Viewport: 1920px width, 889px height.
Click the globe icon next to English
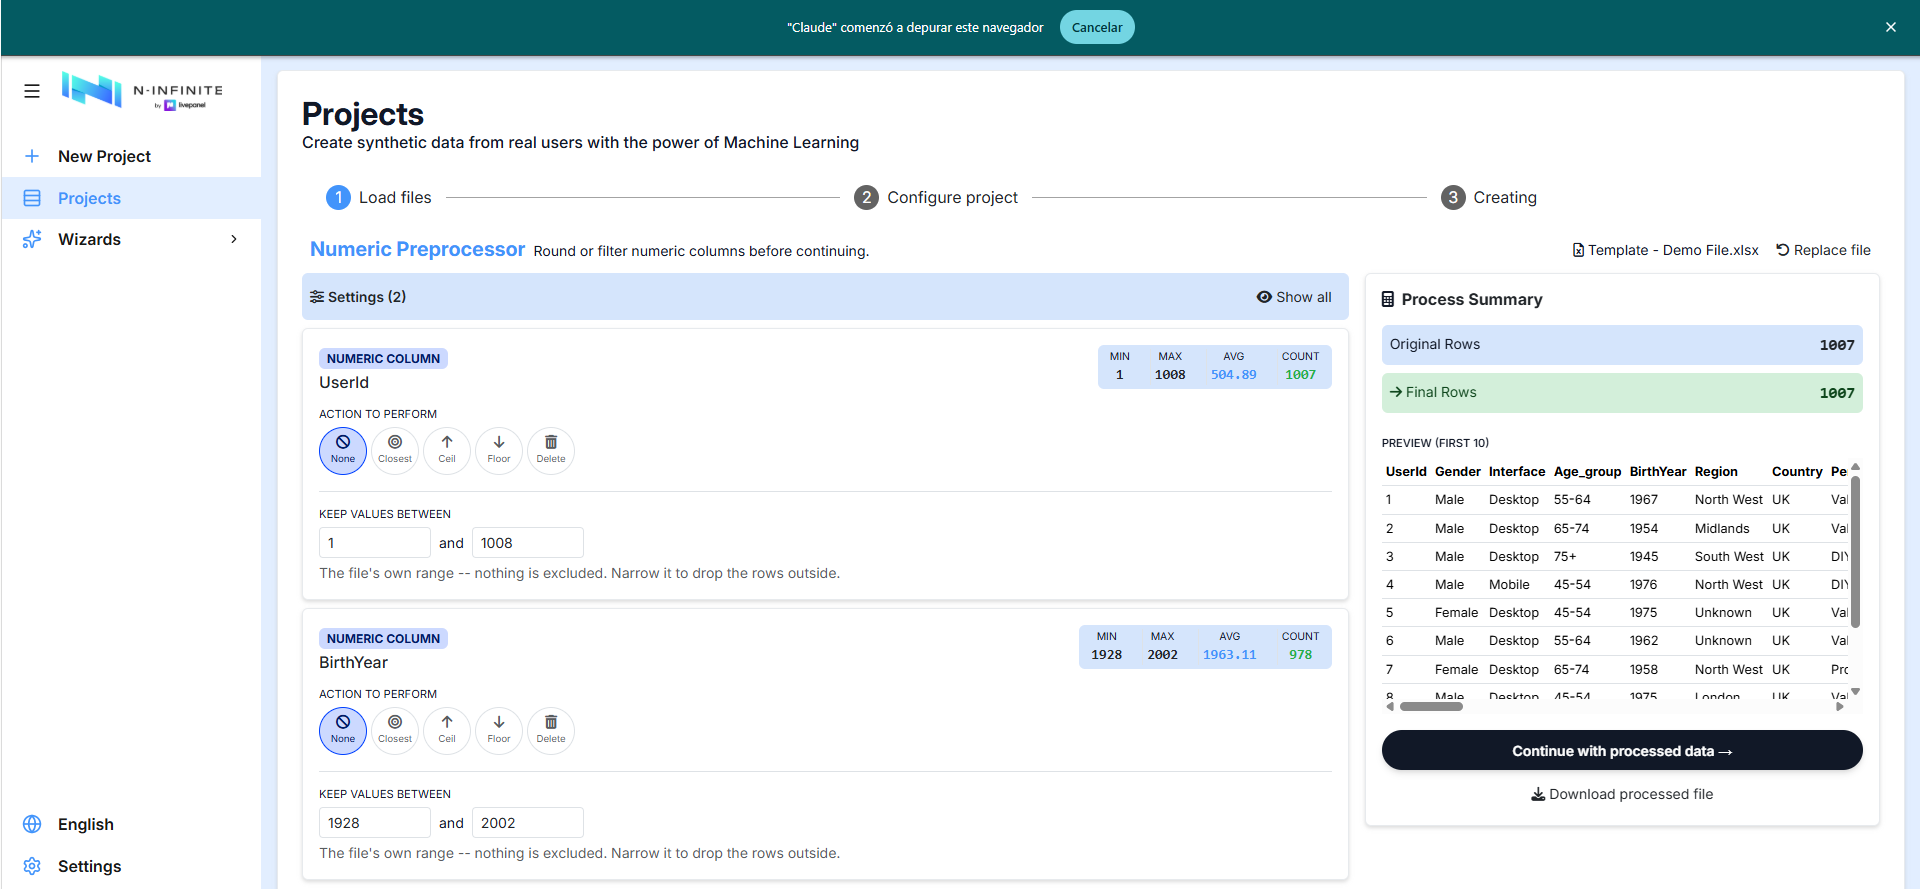point(32,824)
